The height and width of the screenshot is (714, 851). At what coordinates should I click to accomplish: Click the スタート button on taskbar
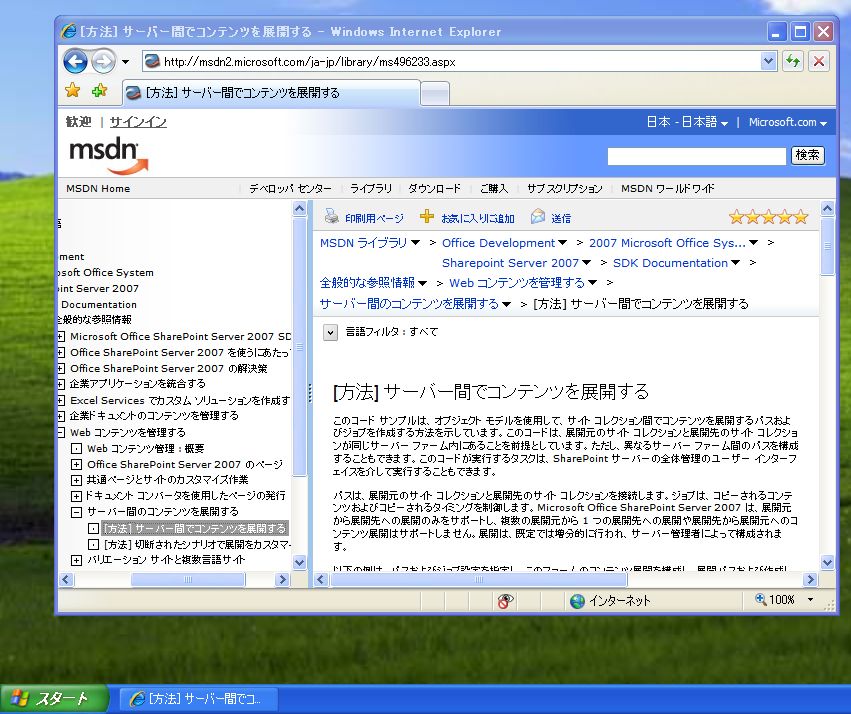54,699
